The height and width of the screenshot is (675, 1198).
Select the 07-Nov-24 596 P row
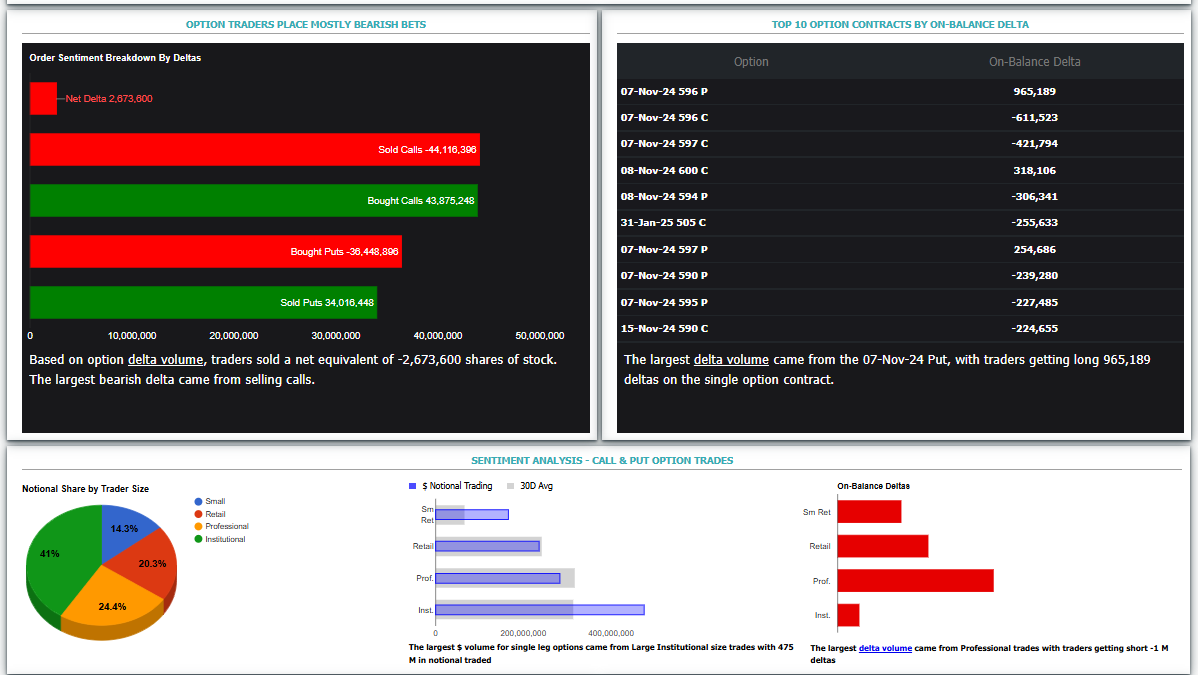tap(900, 92)
